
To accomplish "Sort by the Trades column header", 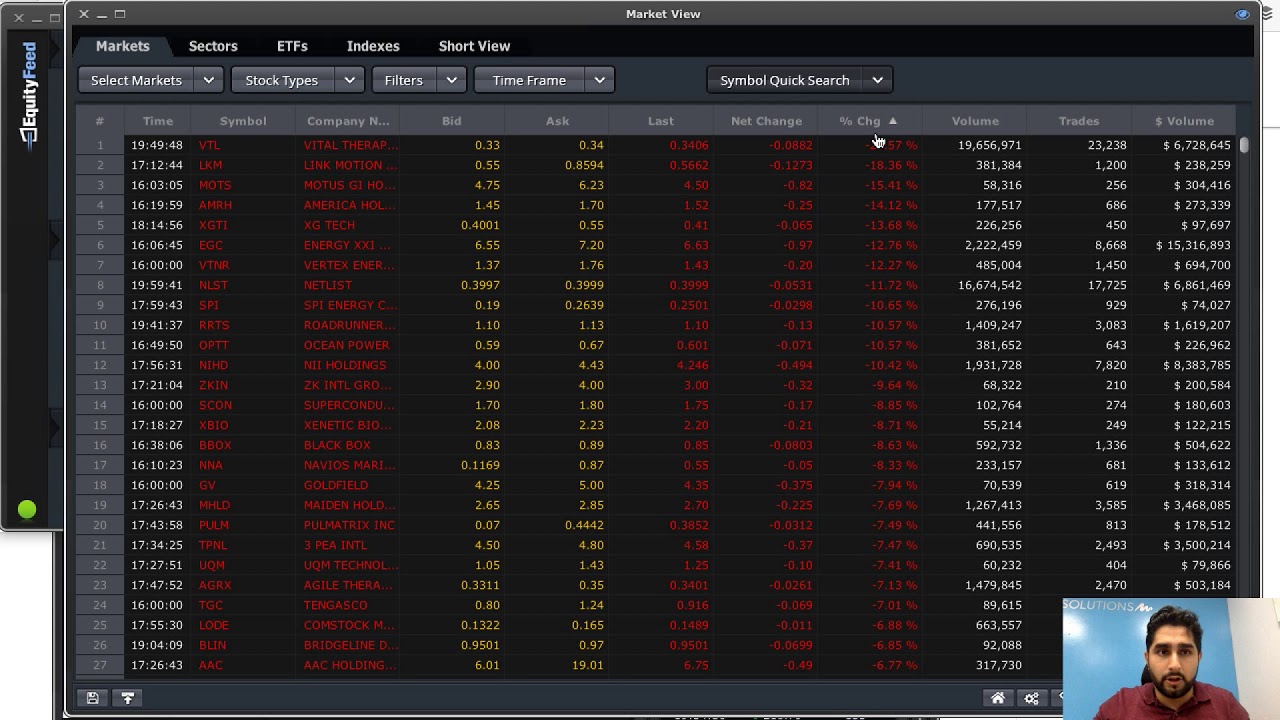I will coord(1079,121).
